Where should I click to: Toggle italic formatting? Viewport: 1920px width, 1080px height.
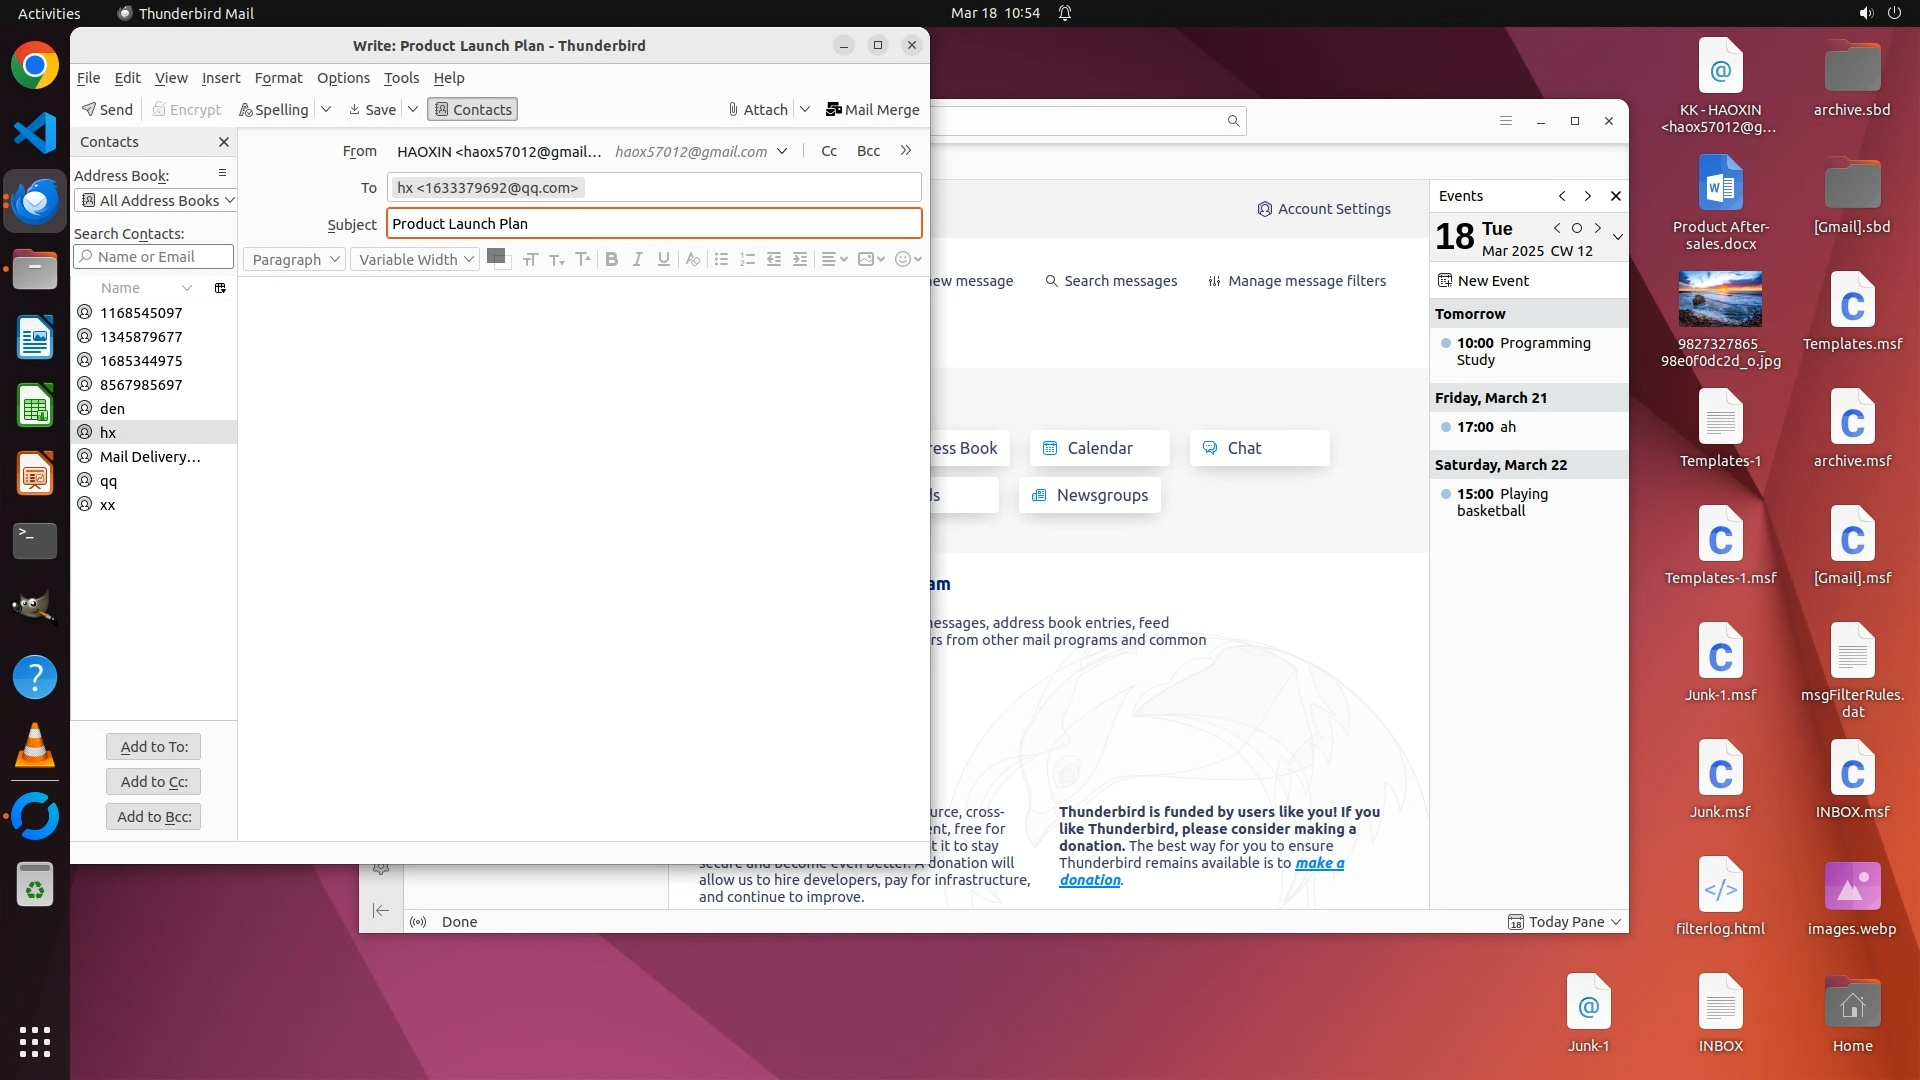[638, 259]
